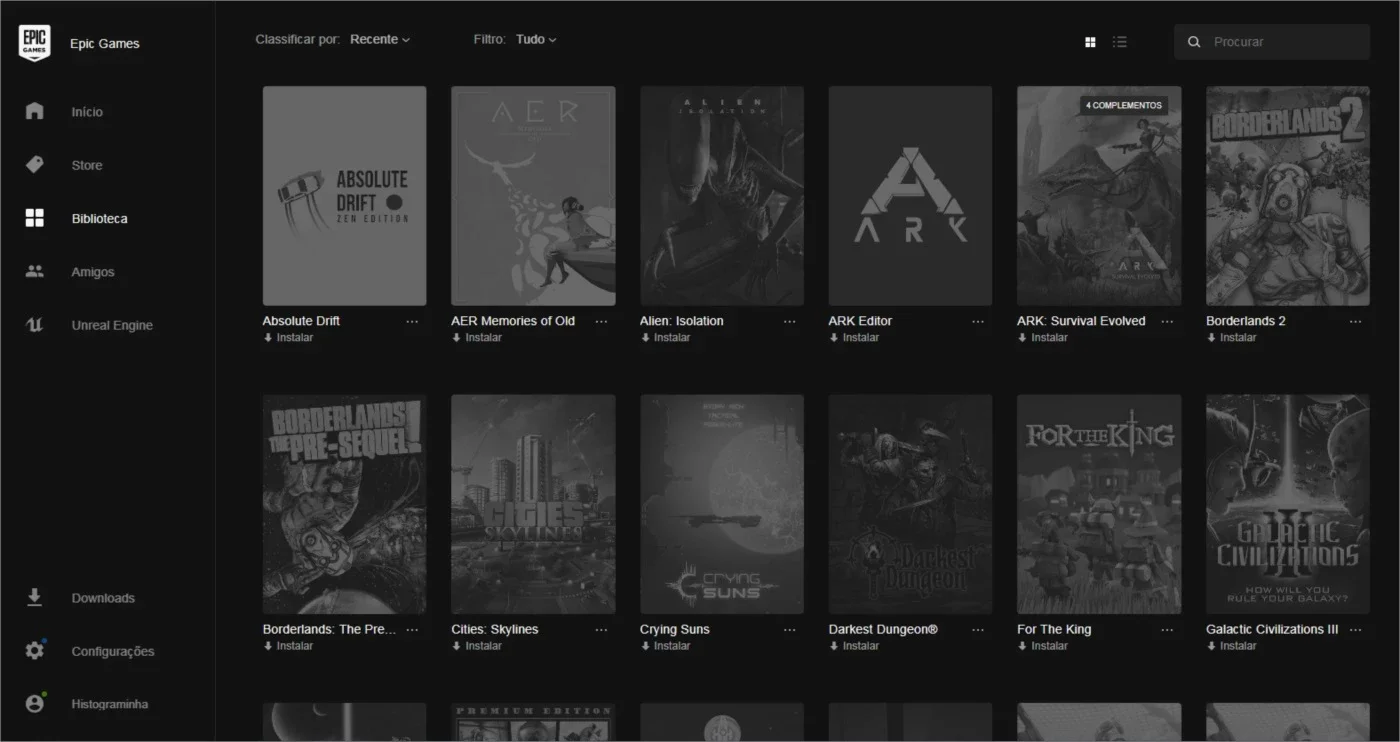Click the Histograminha profile avatar icon

[x=35, y=704]
